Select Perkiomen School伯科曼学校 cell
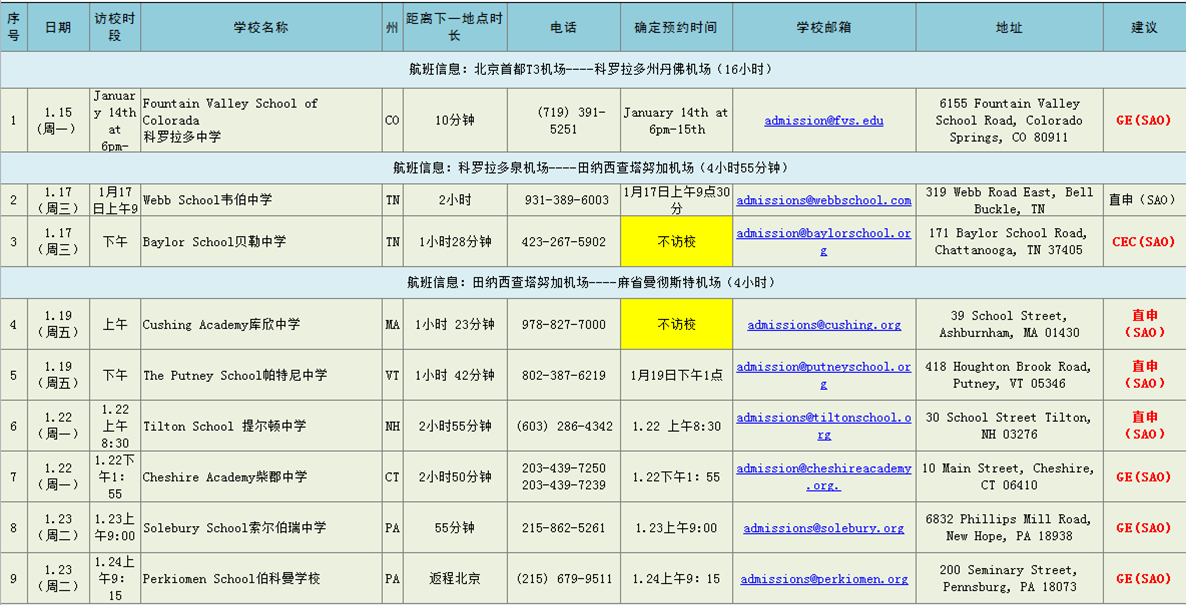The width and height of the screenshot is (1186, 605). [x=261, y=579]
